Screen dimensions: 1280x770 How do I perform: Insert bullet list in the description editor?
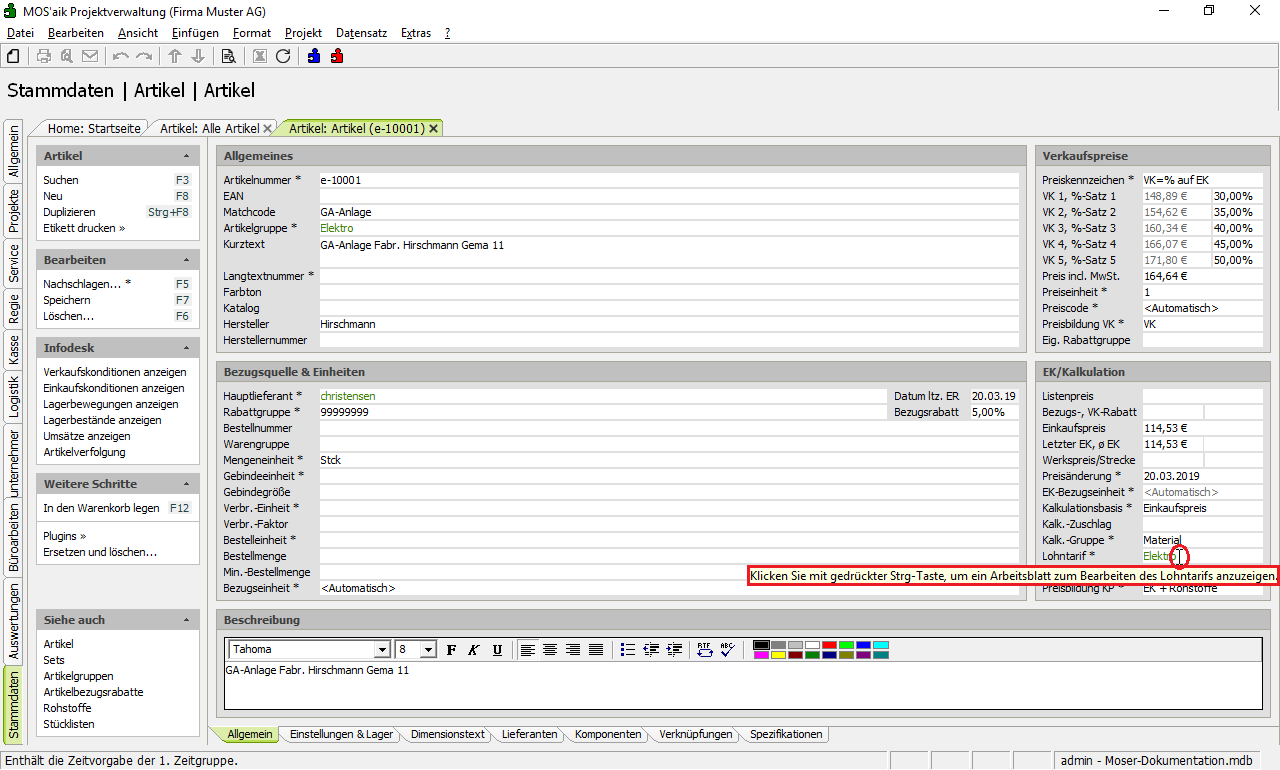pos(627,650)
